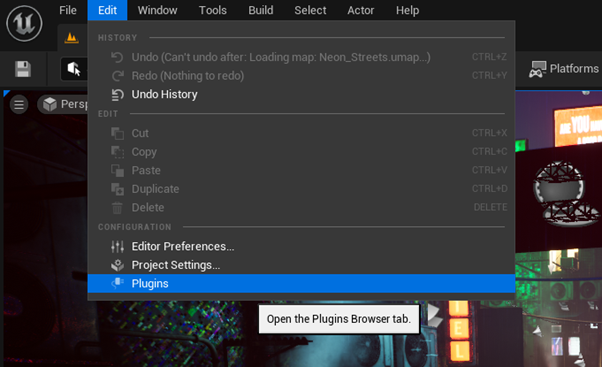Image resolution: width=602 pixels, height=367 pixels.
Task: Open the Window menu
Action: tap(157, 10)
